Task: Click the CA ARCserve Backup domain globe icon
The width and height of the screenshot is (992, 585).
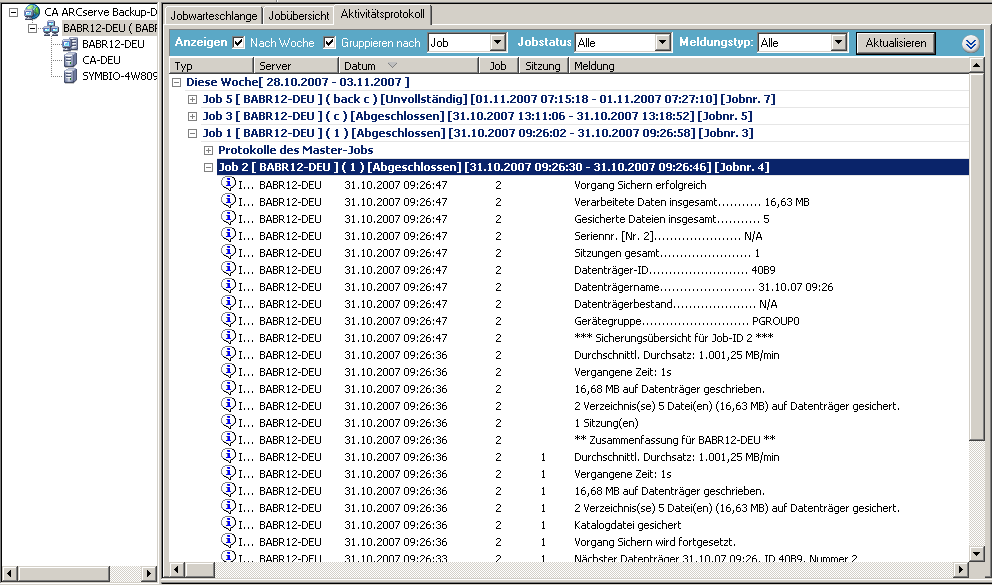Action: coord(32,11)
